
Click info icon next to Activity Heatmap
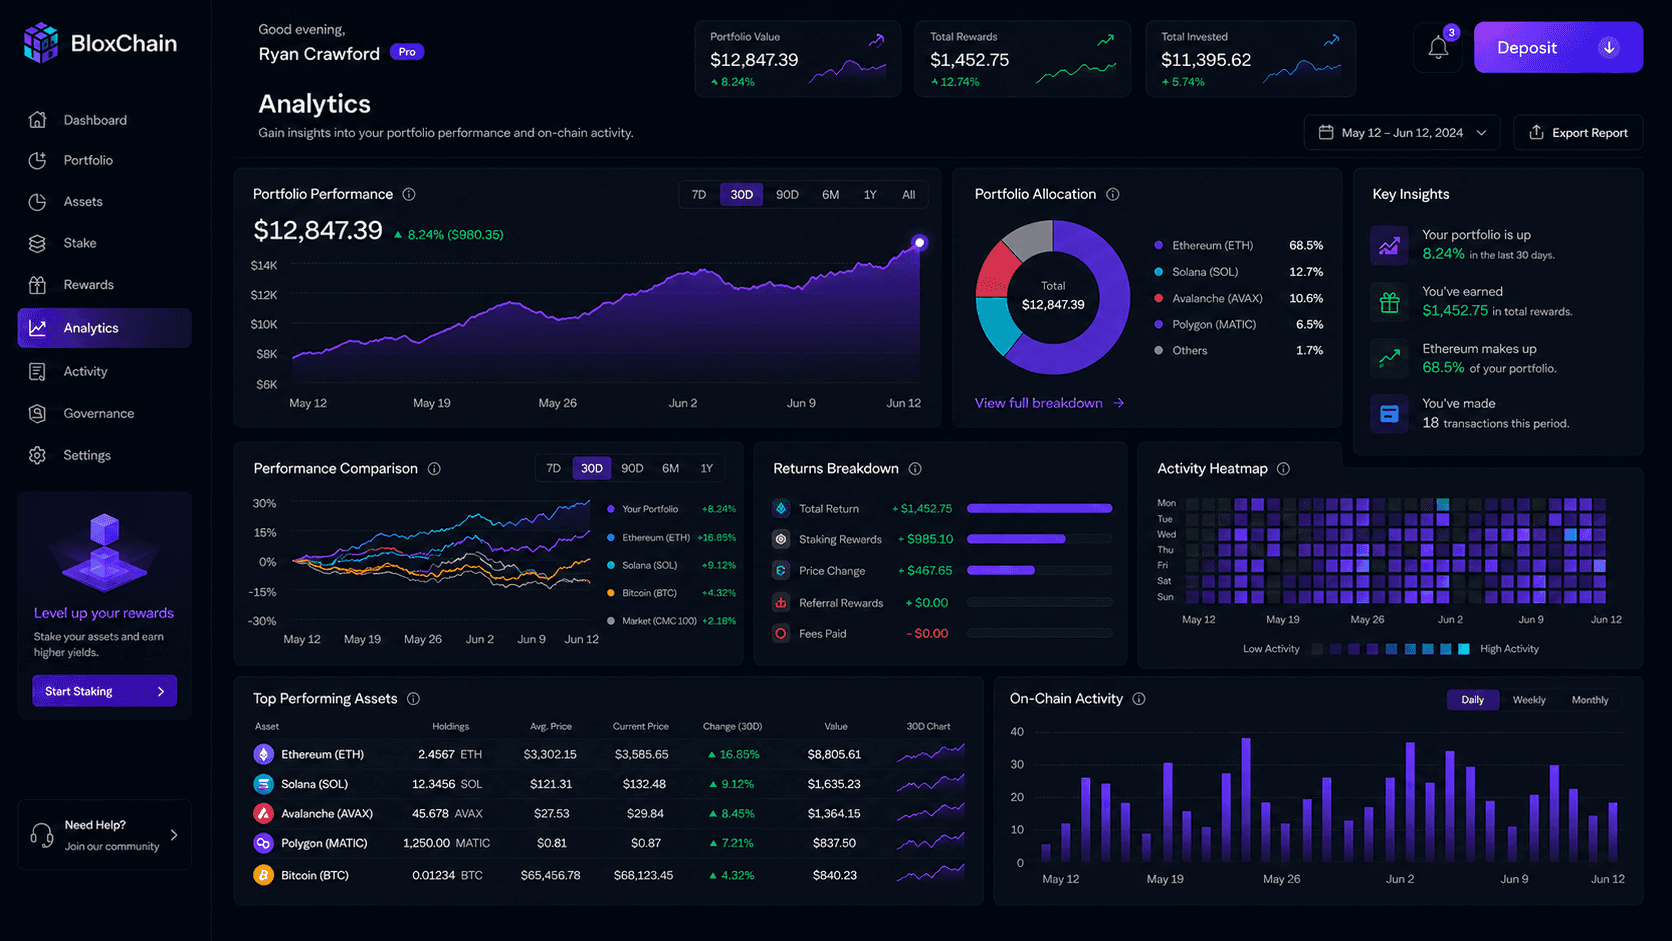[x=1283, y=468]
